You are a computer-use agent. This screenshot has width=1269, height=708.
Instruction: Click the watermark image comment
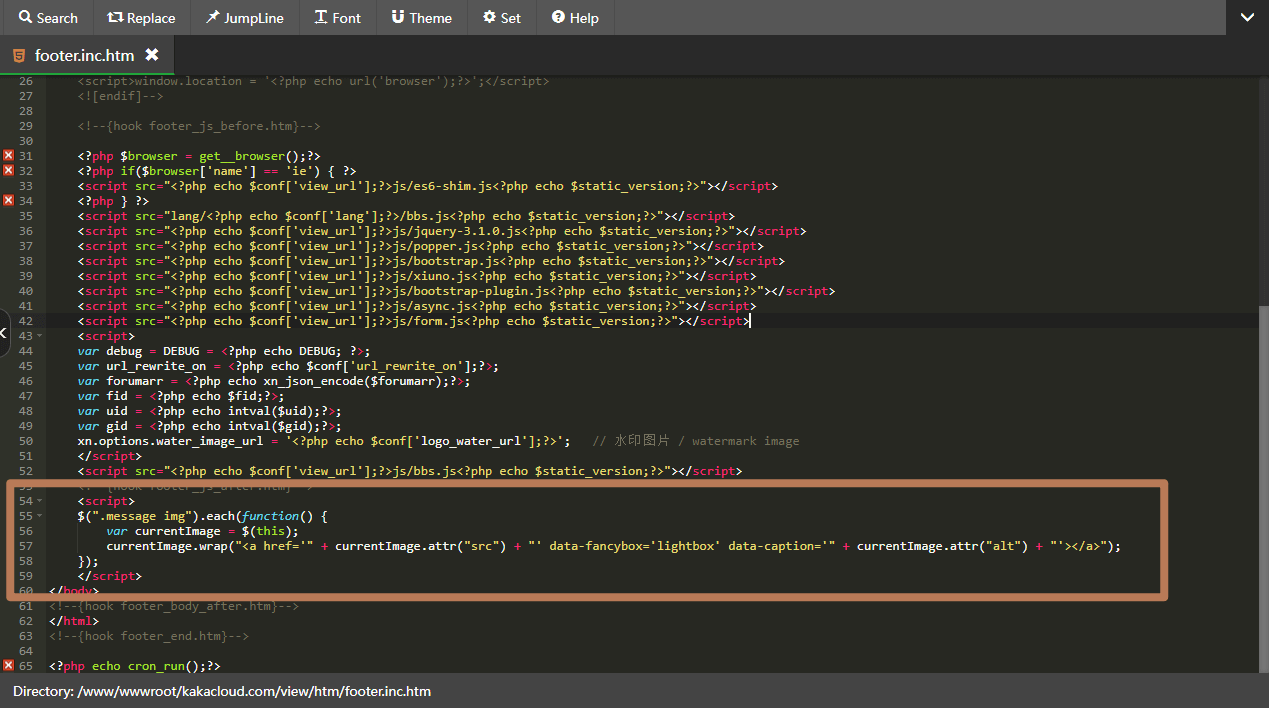coord(695,441)
